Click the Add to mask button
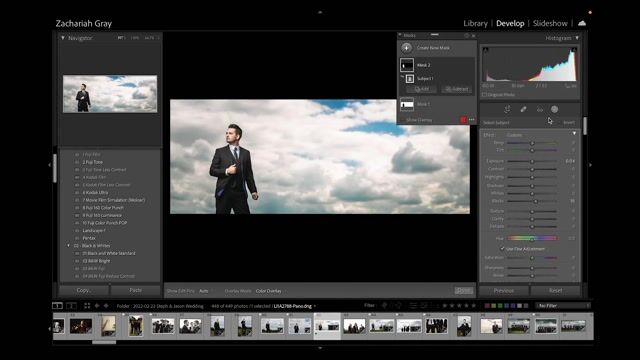This screenshot has height=360, width=640. point(421,89)
